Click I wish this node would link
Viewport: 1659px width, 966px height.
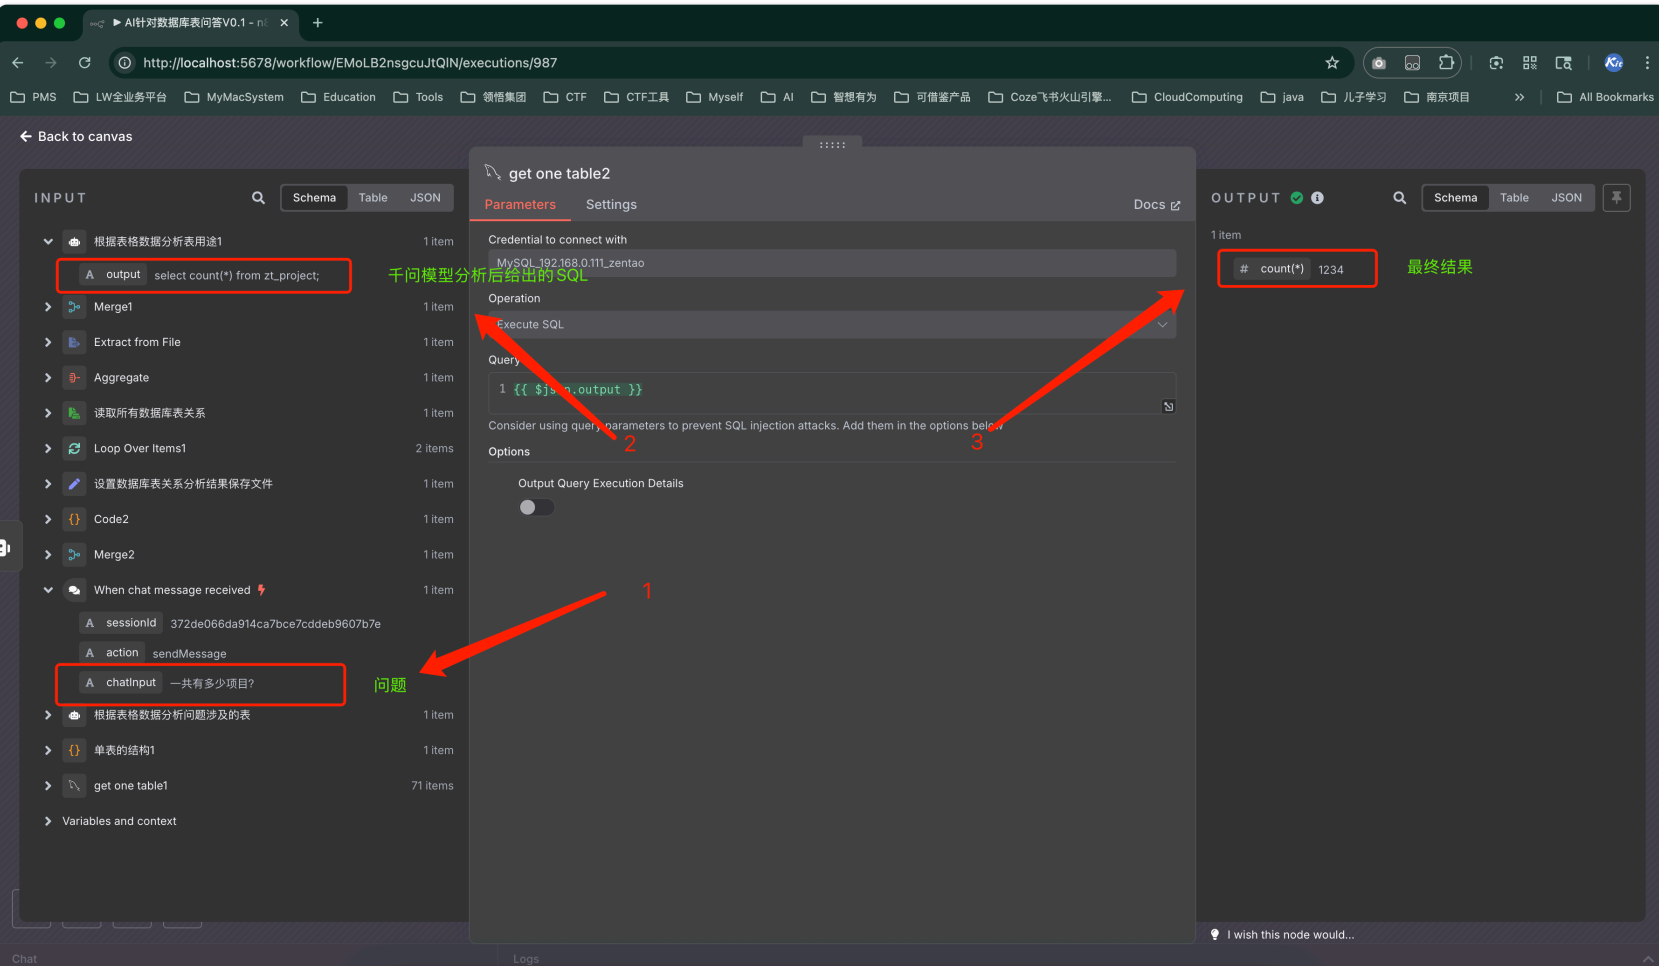[x=1290, y=935]
